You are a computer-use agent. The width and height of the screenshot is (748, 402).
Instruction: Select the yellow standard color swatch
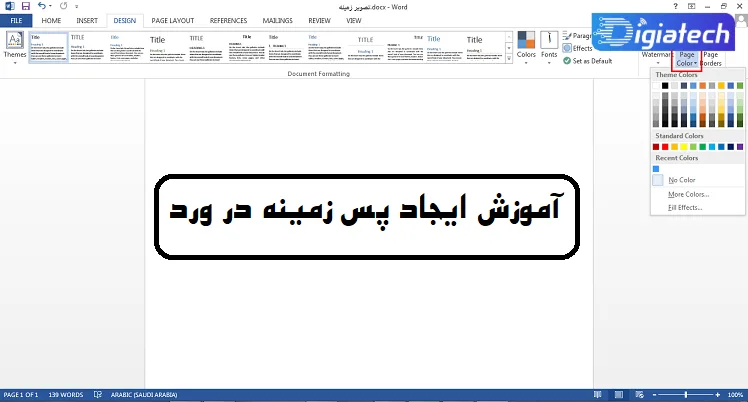pyautogui.click(x=684, y=147)
